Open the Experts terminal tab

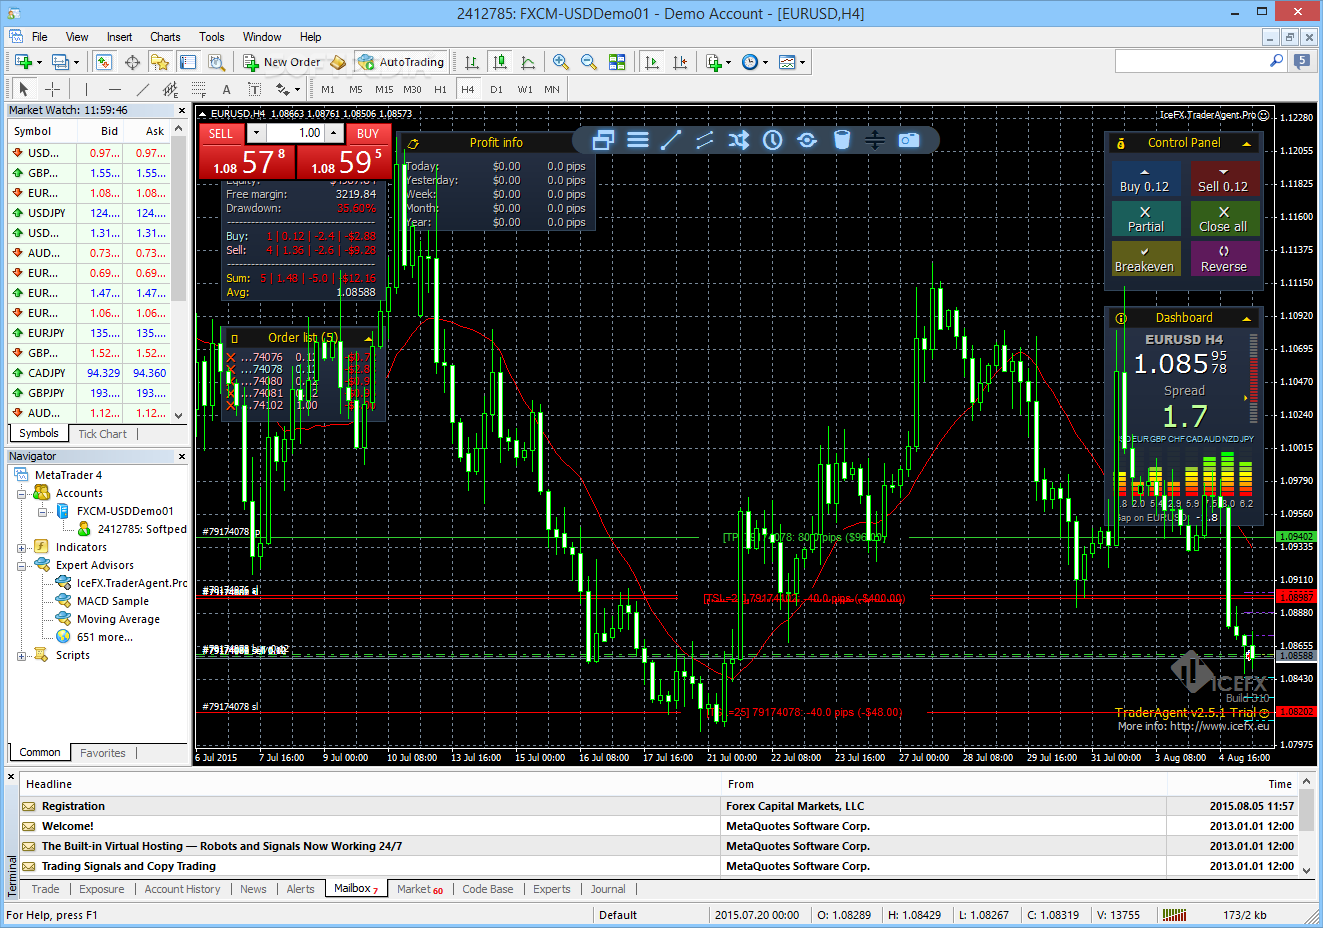[x=552, y=889]
